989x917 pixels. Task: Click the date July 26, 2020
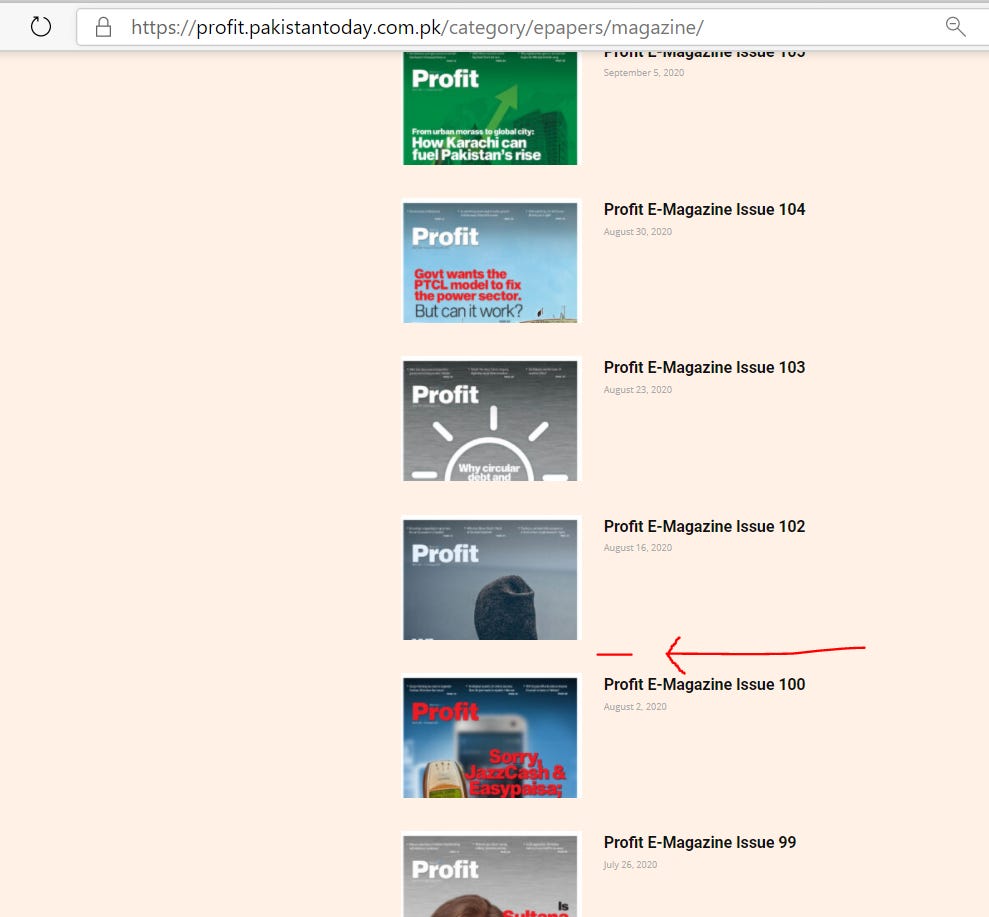click(629, 865)
